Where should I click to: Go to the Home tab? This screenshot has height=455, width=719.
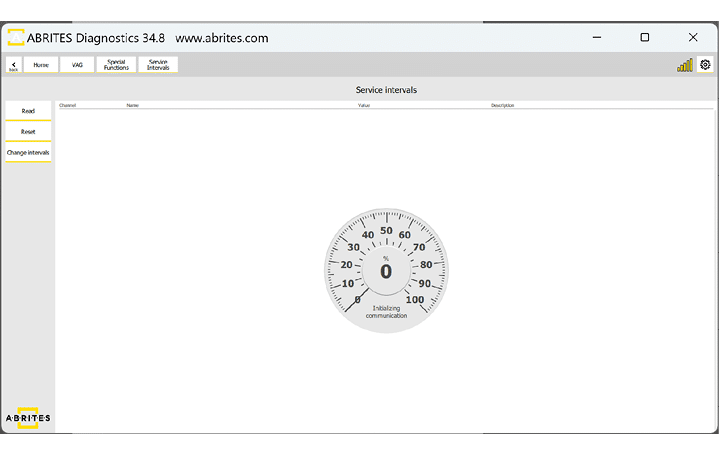[41, 65]
